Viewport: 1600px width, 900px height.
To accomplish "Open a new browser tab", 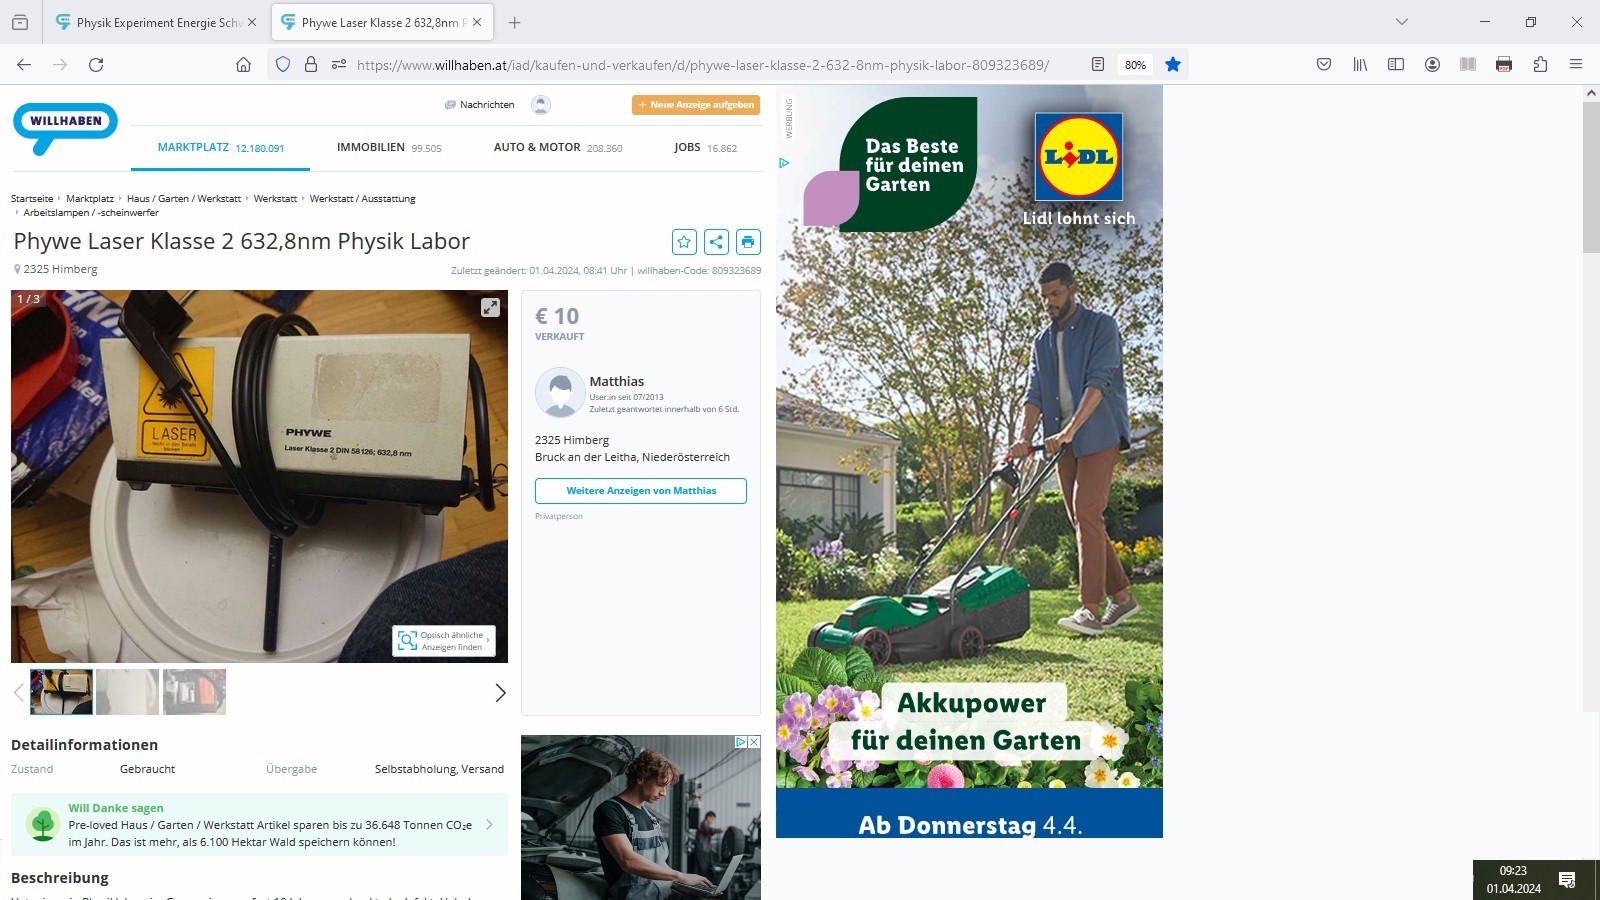I will 514,22.
